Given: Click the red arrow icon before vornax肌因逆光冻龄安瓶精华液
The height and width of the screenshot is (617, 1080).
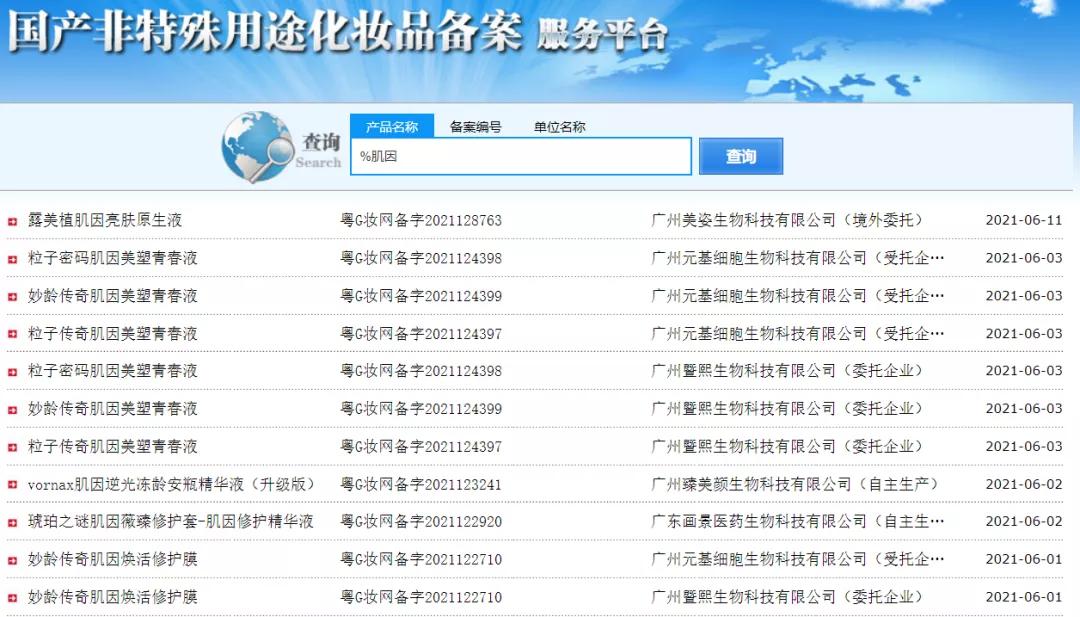Looking at the screenshot, I should tap(12, 484).
